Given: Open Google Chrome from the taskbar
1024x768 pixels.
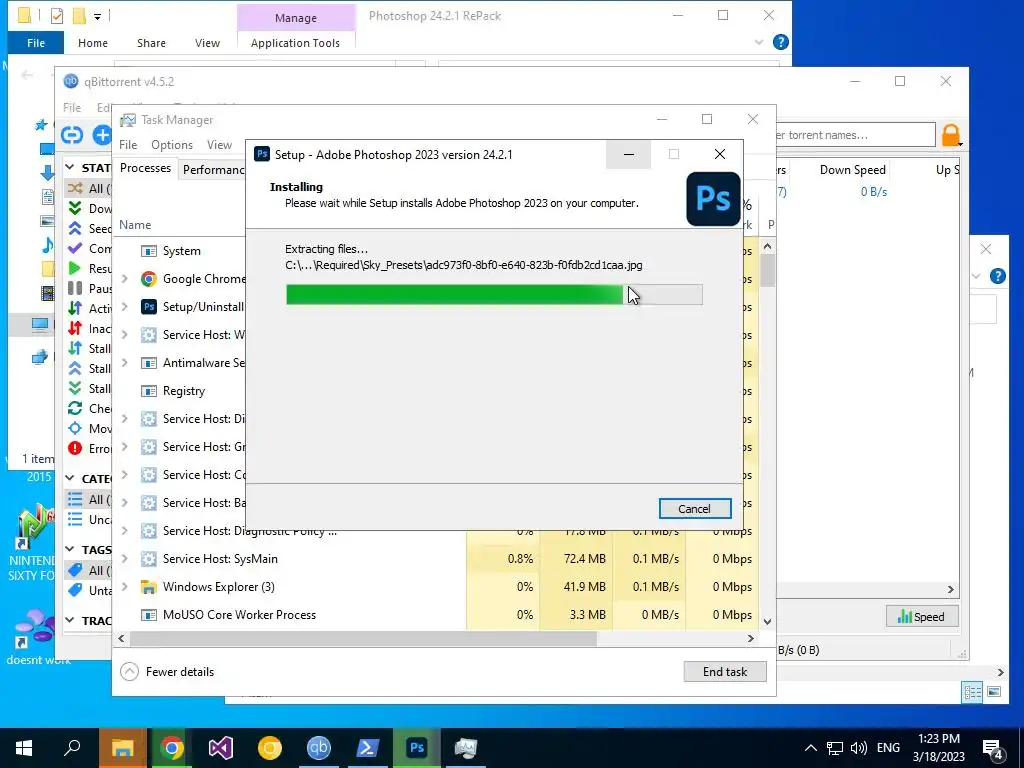Looking at the screenshot, I should click(172, 748).
